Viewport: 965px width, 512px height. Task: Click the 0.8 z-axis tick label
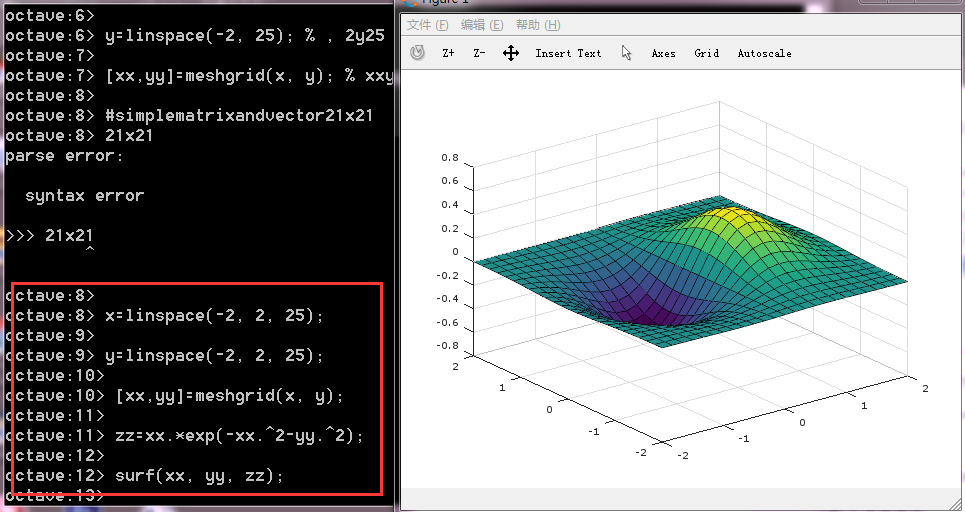[450, 158]
